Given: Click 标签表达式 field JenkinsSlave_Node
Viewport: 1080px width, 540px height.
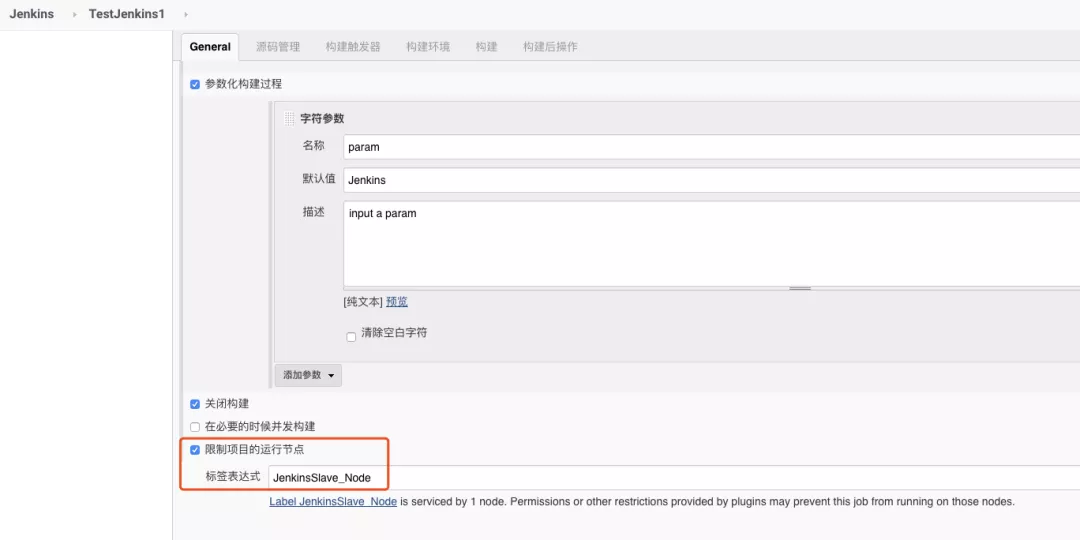Looking at the screenshot, I should pyautogui.click(x=674, y=477).
